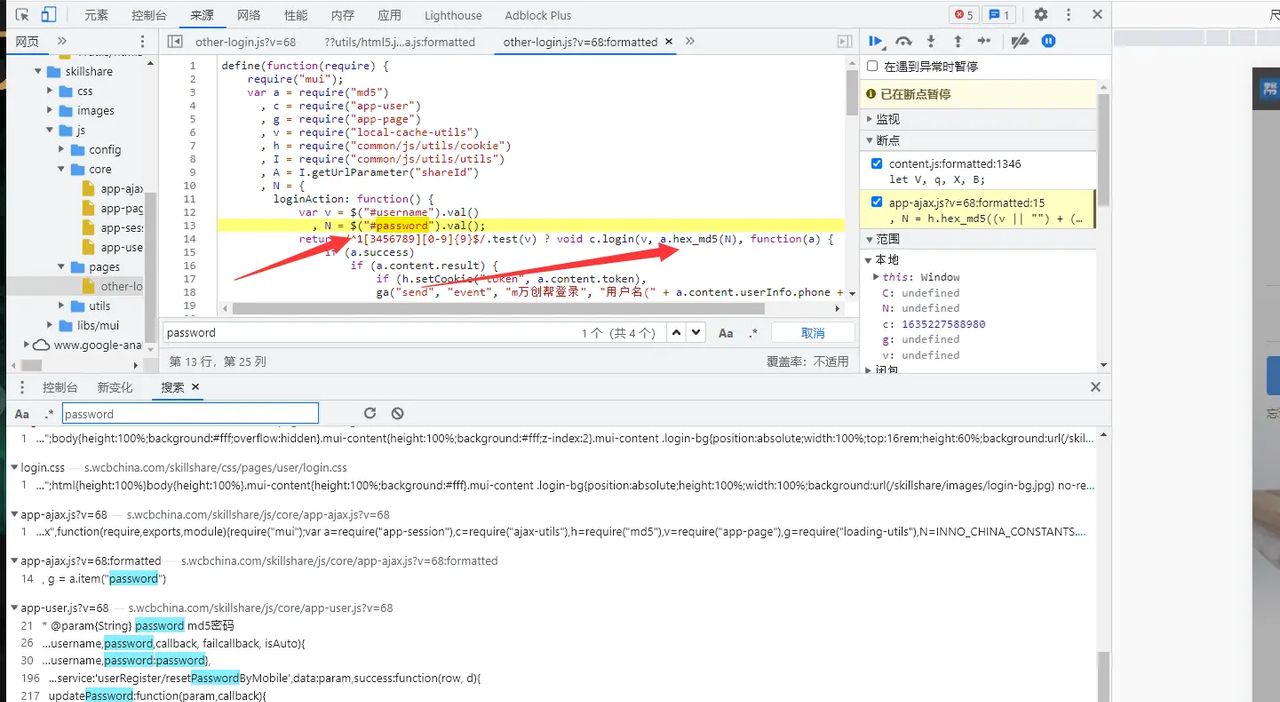Open DevTools settings gear

click(1041, 15)
